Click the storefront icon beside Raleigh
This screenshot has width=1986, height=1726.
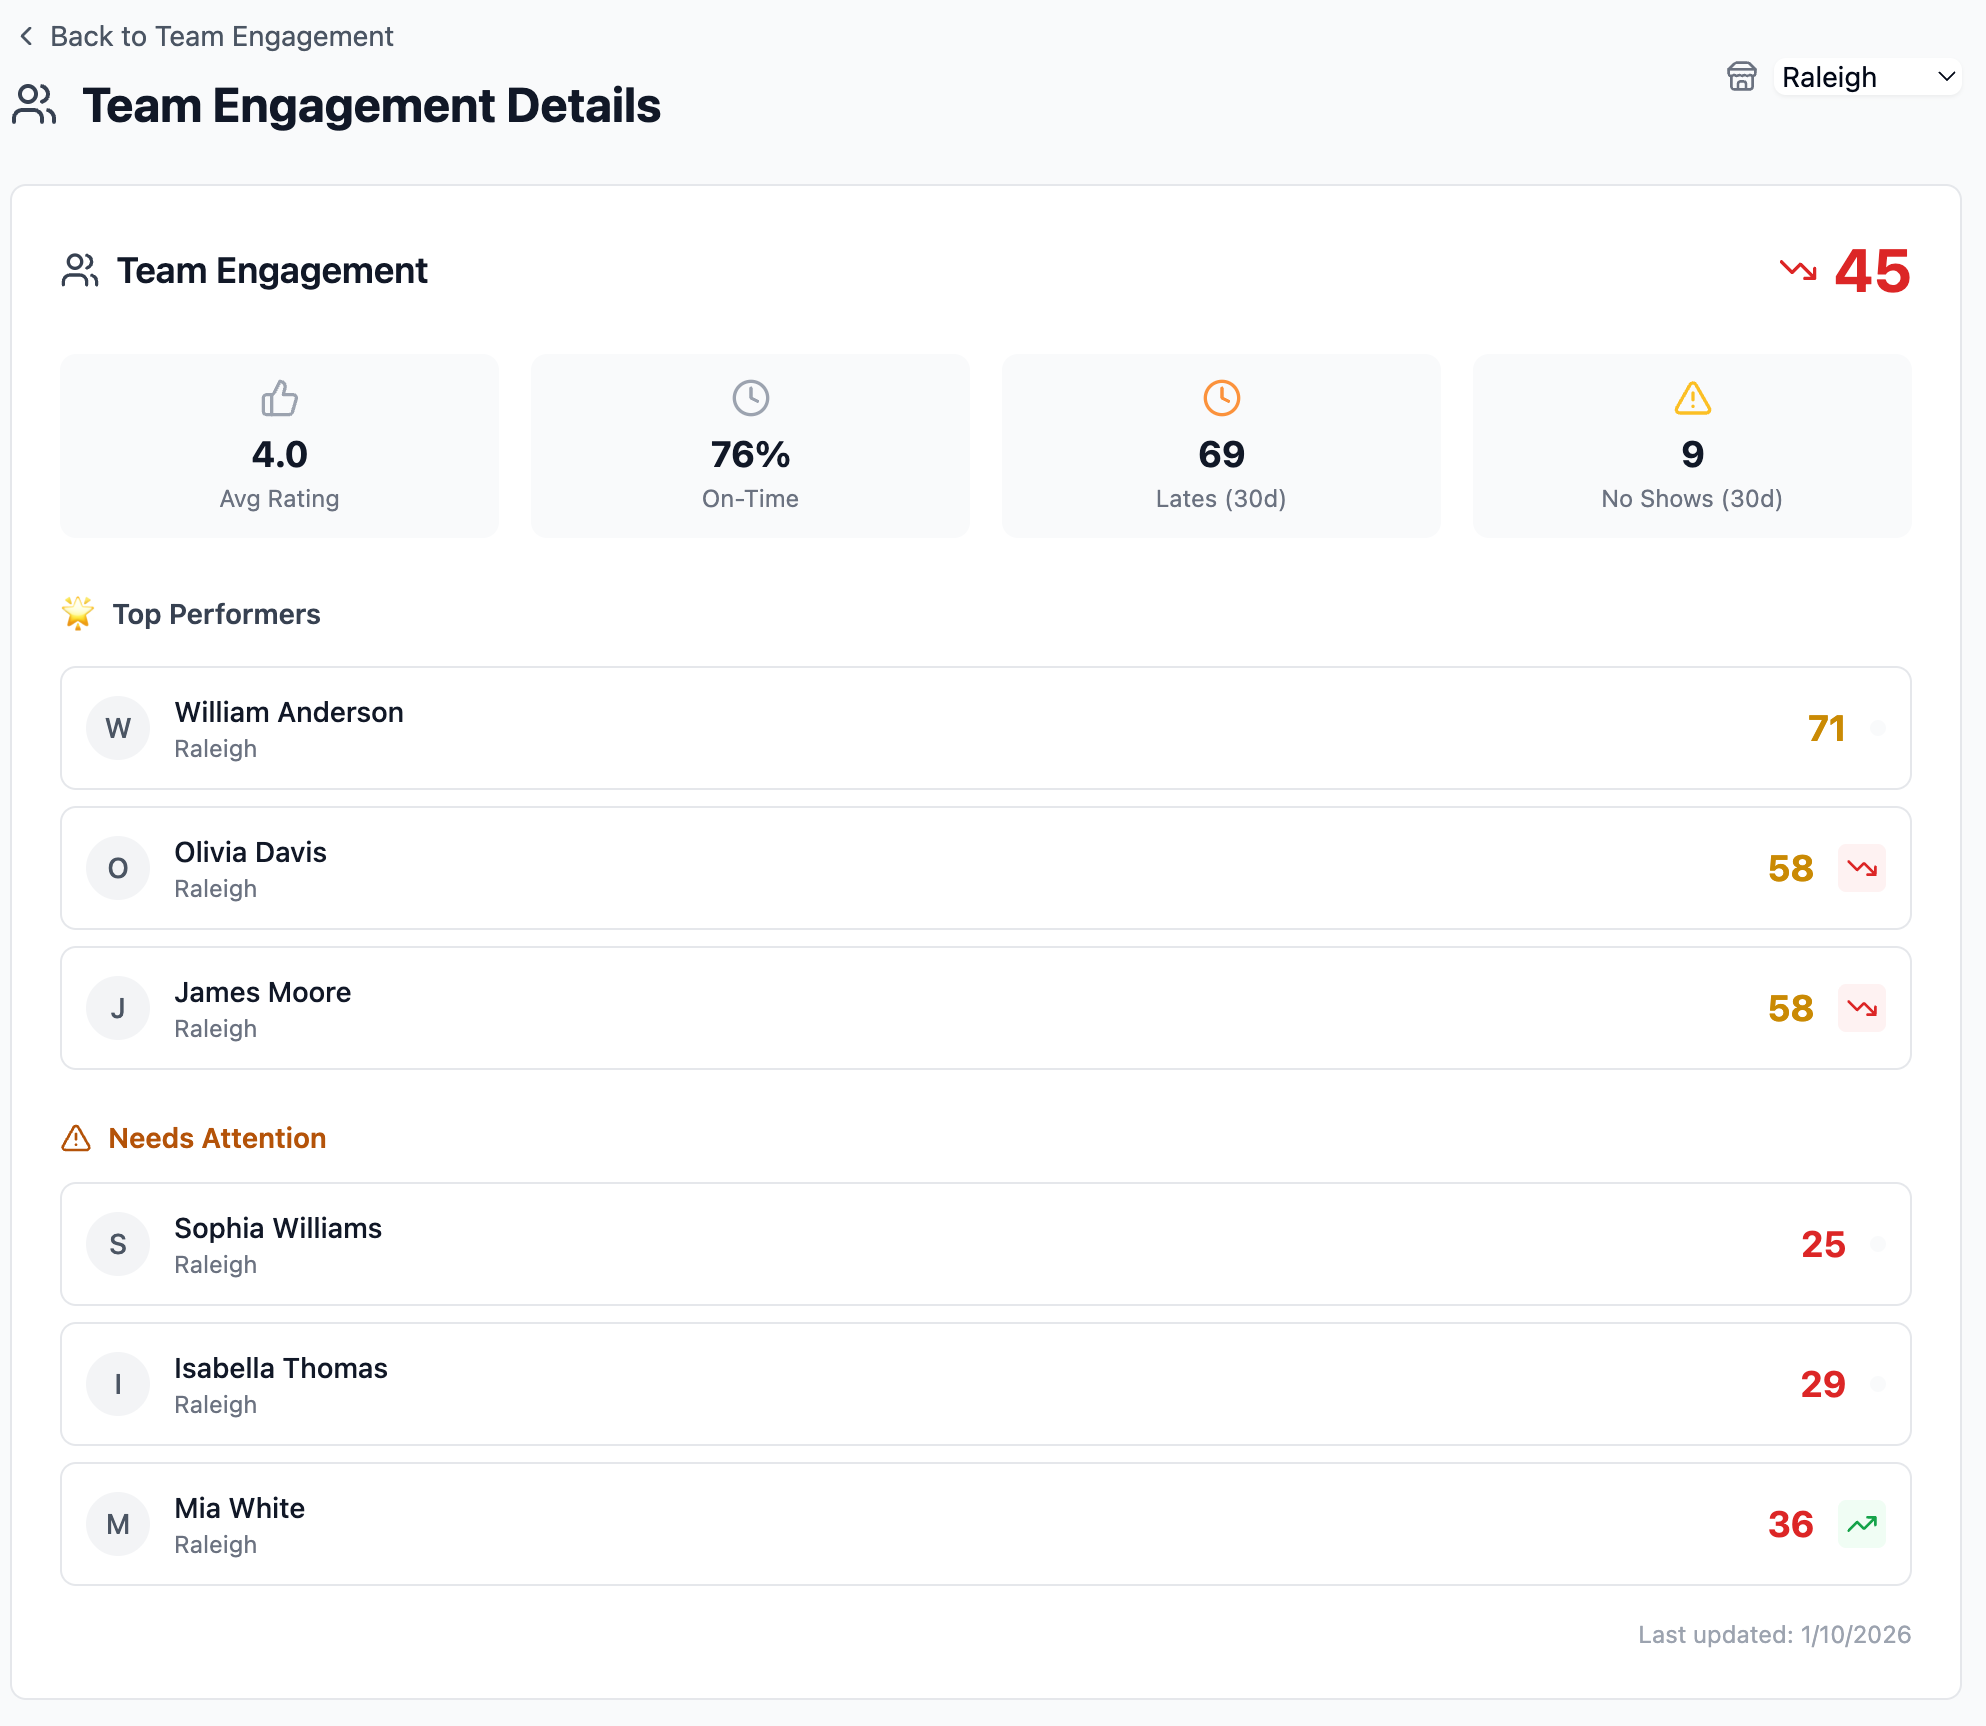(x=1741, y=77)
